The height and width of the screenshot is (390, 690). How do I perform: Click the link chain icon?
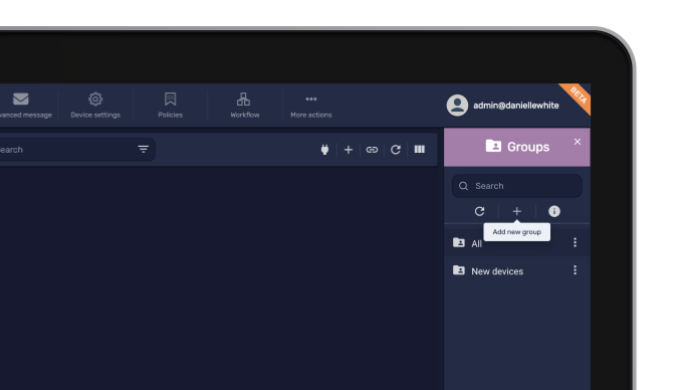(372, 150)
